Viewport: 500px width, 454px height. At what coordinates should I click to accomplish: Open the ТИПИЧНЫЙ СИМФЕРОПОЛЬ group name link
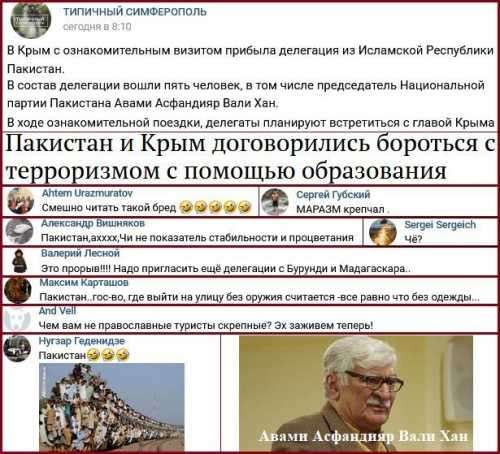(135, 12)
